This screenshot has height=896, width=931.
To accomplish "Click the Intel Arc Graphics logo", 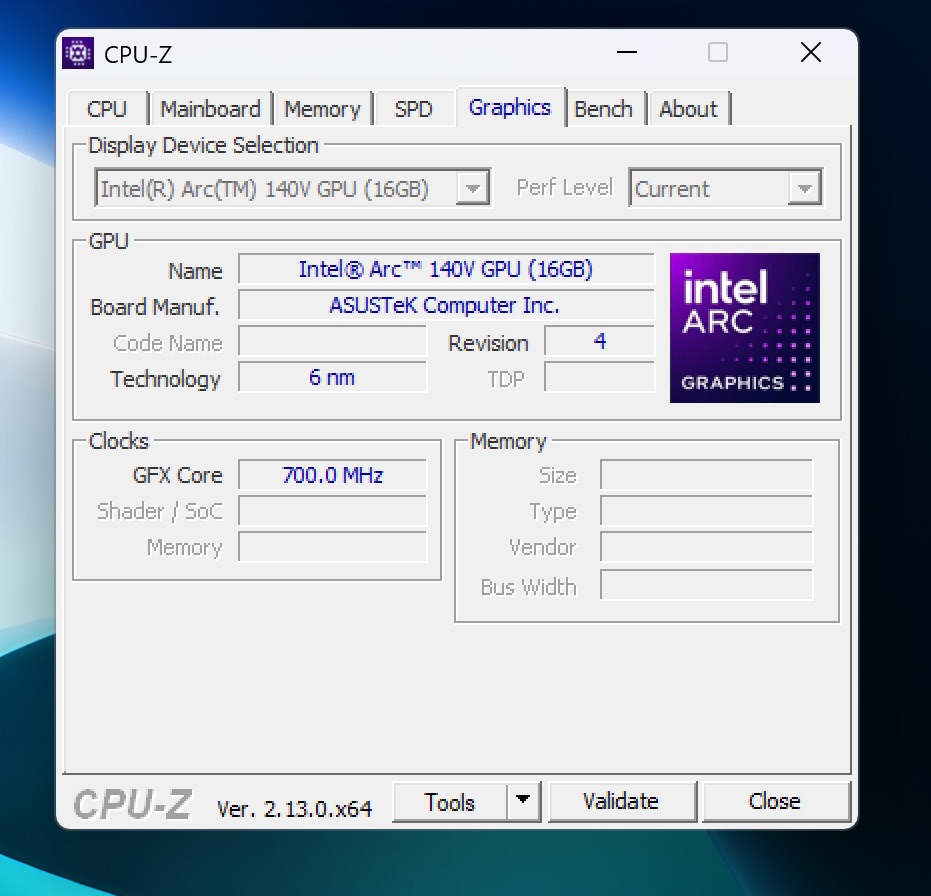I will click(745, 328).
